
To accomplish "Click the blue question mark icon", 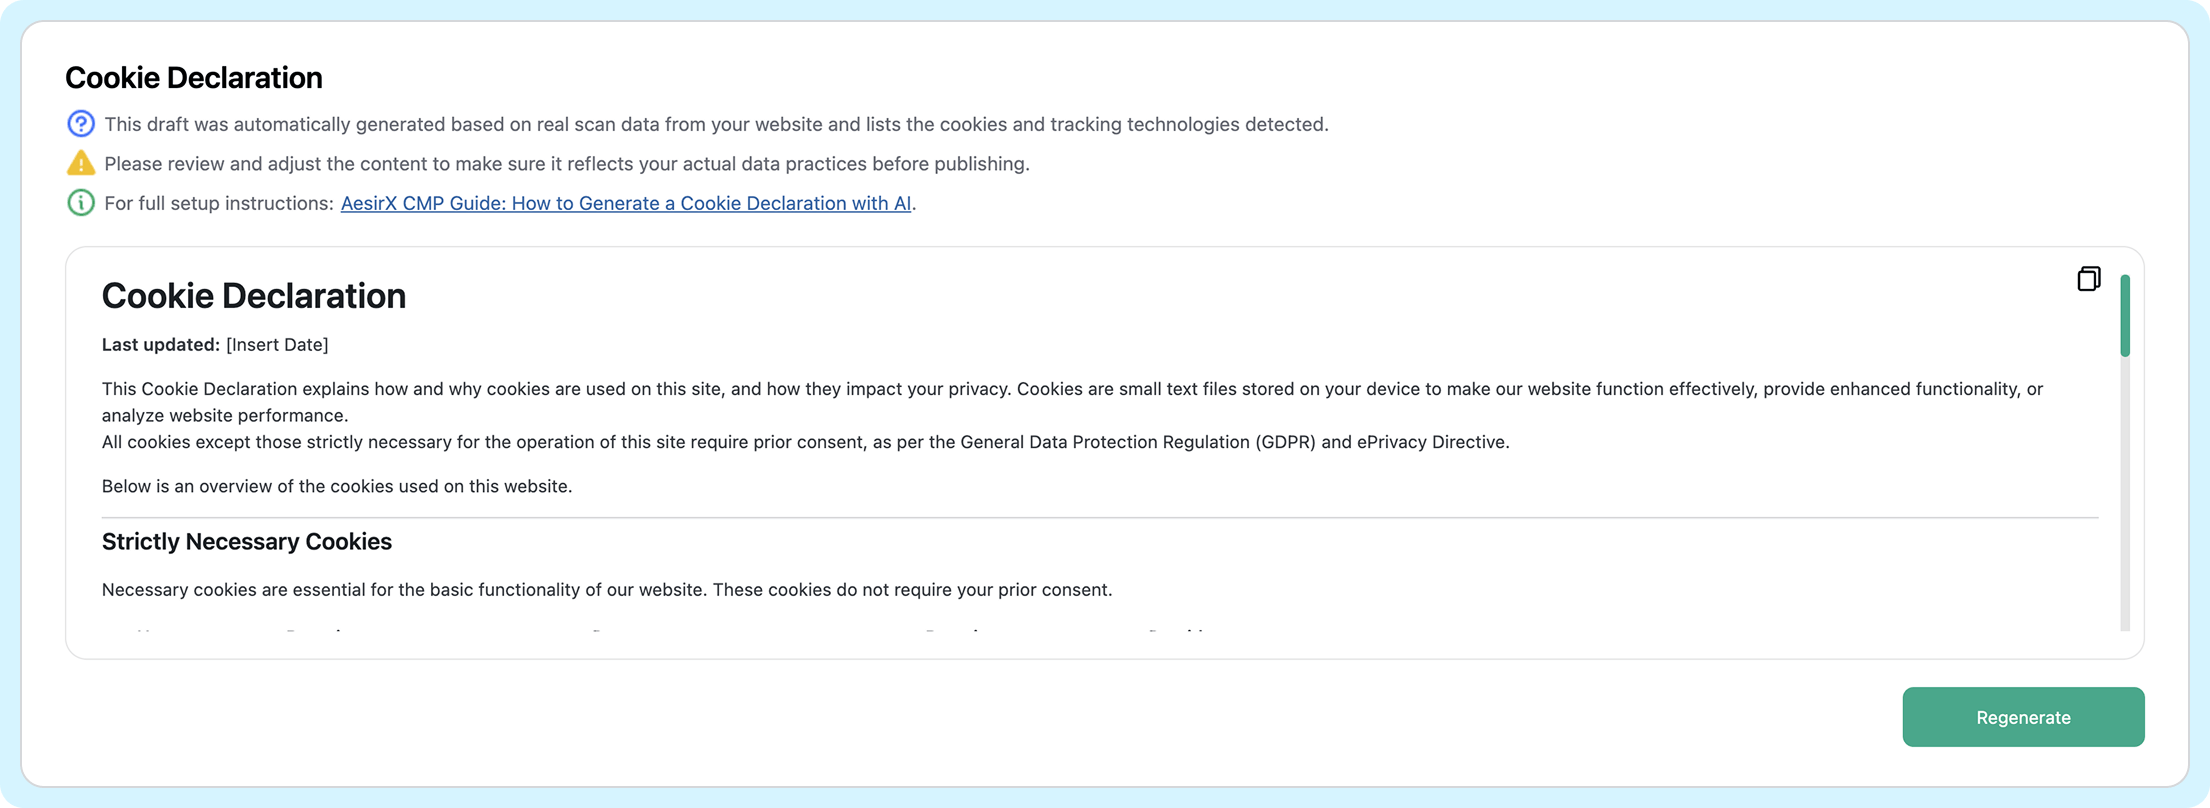I will click(x=81, y=124).
